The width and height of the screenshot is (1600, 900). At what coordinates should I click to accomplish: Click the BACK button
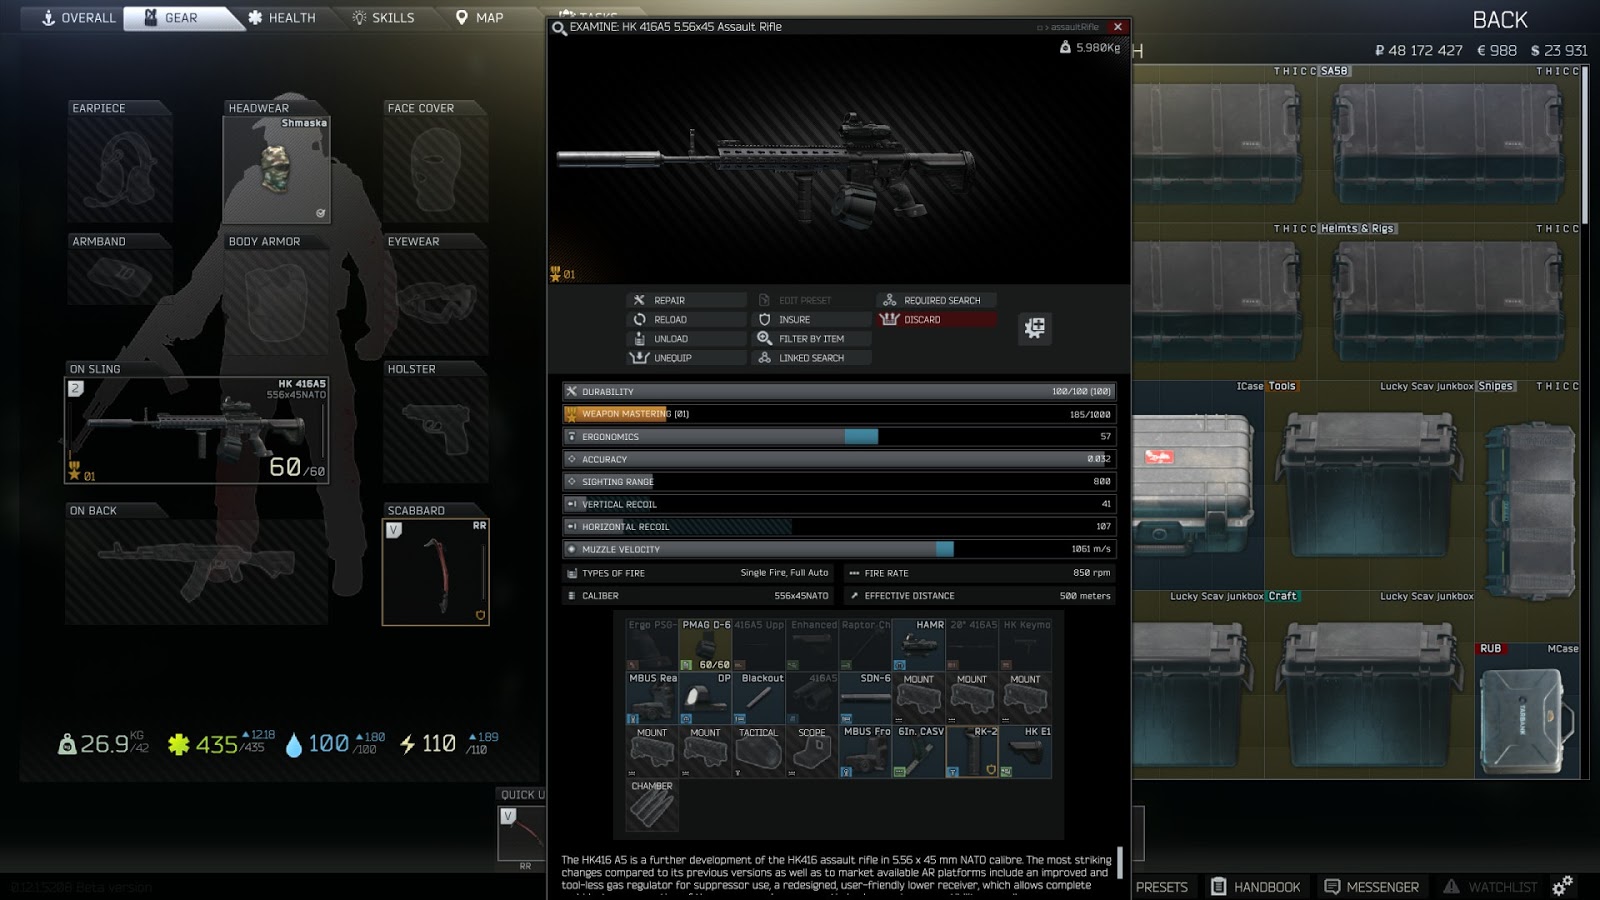tap(1500, 20)
